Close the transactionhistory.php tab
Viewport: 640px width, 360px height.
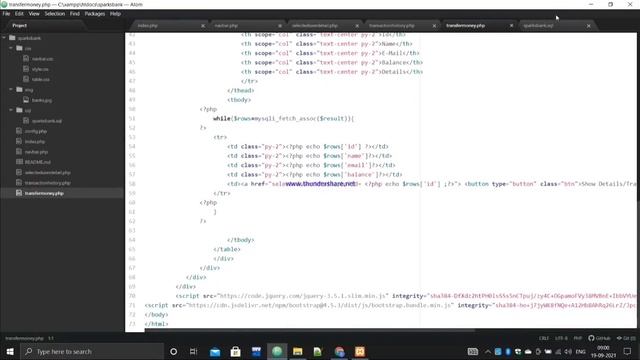(434, 26)
